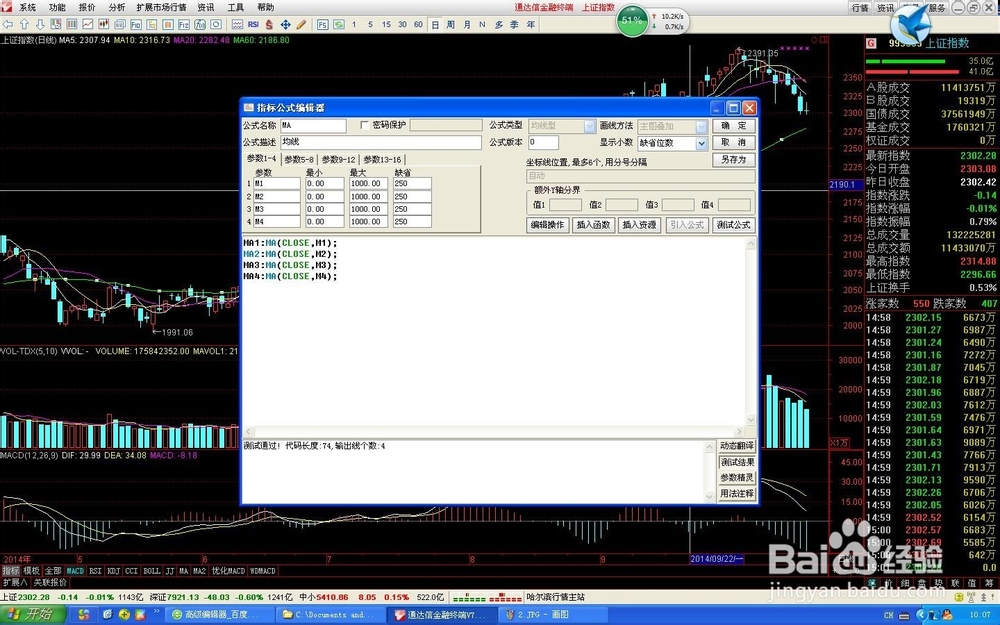The width and height of the screenshot is (1000, 625).
Task: Click the 测试公式 button
Action: [733, 224]
